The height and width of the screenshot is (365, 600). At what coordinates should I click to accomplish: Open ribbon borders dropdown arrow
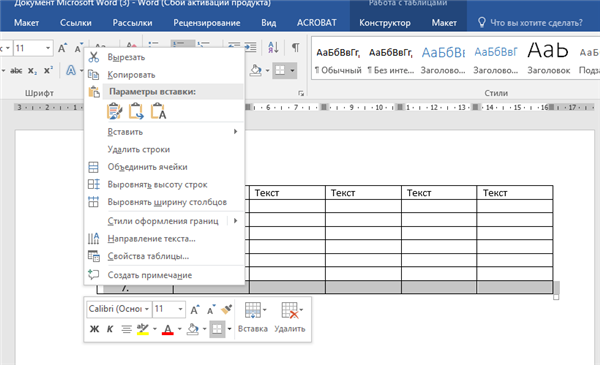(x=292, y=70)
